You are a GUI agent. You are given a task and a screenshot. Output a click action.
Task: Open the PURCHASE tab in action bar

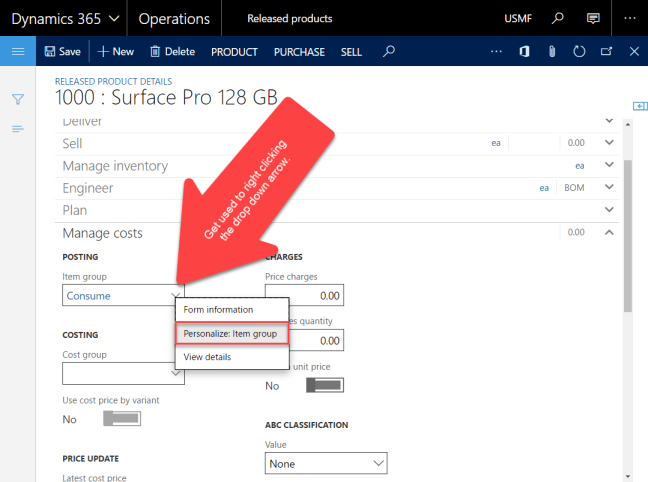coord(299,51)
